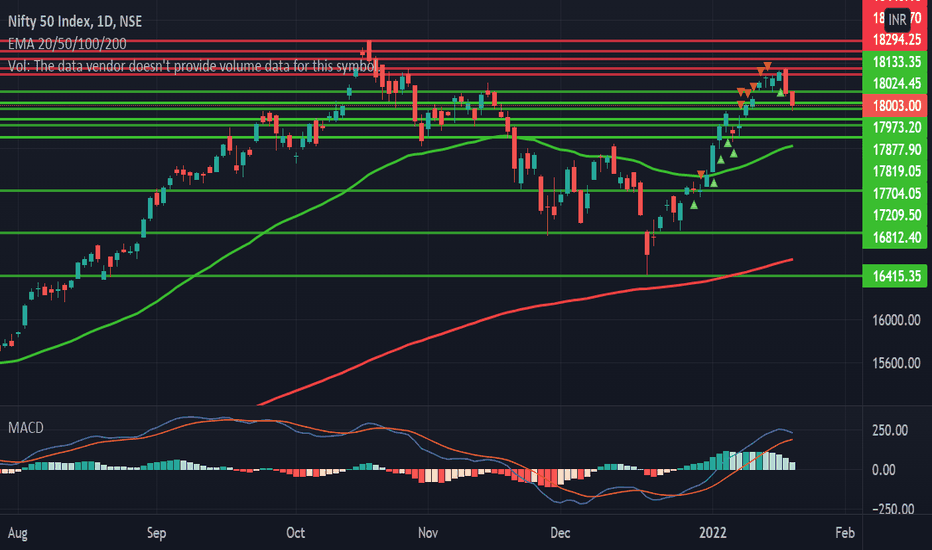Screen dimensions: 932x550
Task: Click the topmost orange down-triangle signal marker
Action: (767, 65)
